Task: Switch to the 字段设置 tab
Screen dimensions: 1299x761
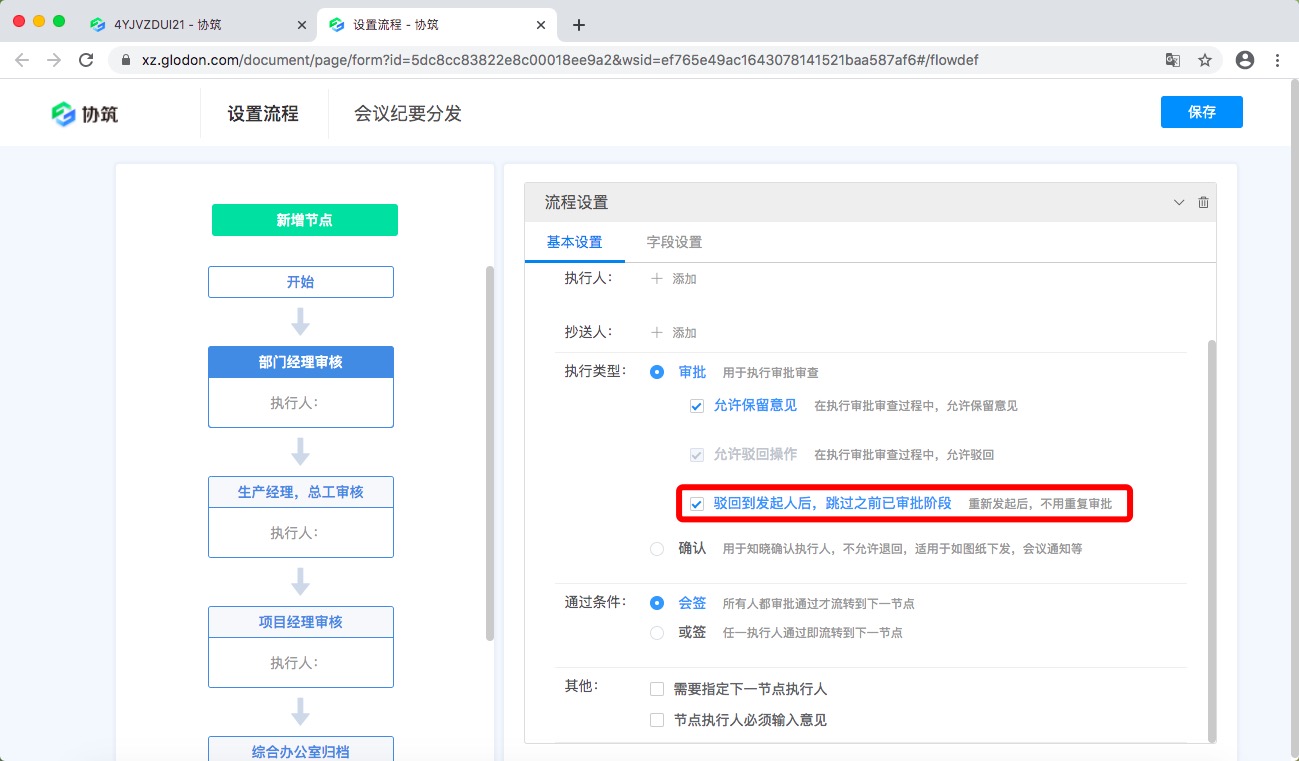Action: click(x=676, y=241)
